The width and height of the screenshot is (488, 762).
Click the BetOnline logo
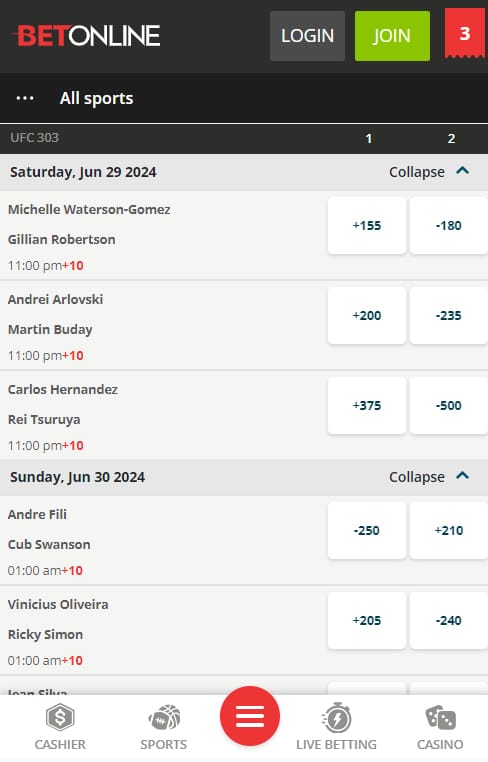click(86, 35)
